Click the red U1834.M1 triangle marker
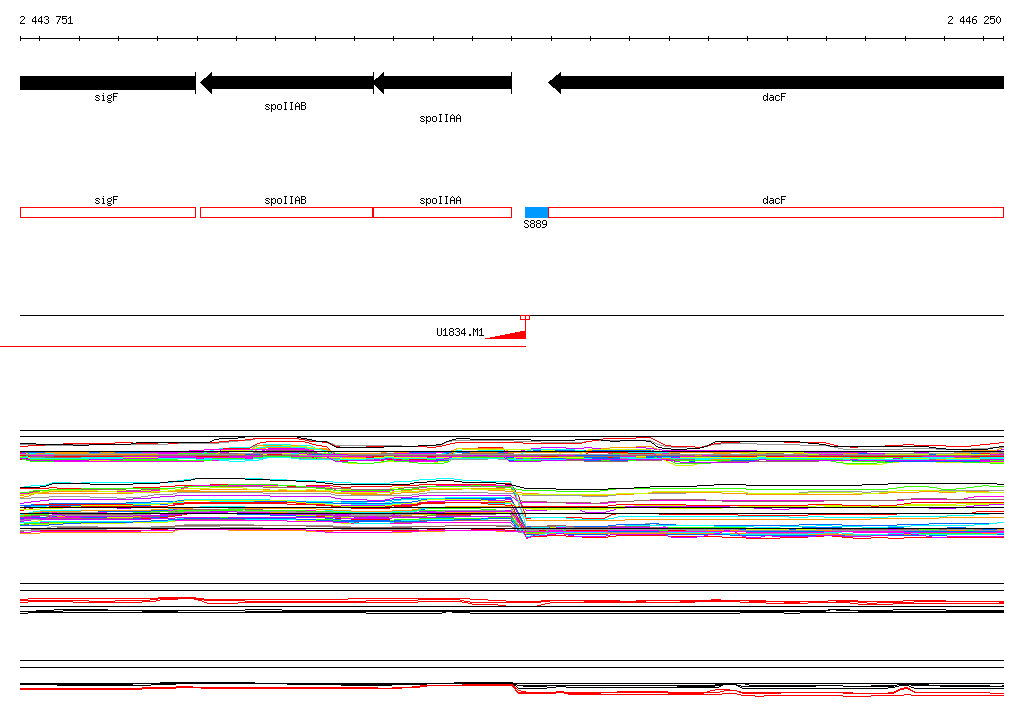The height and width of the screenshot is (714, 1024). 507,334
